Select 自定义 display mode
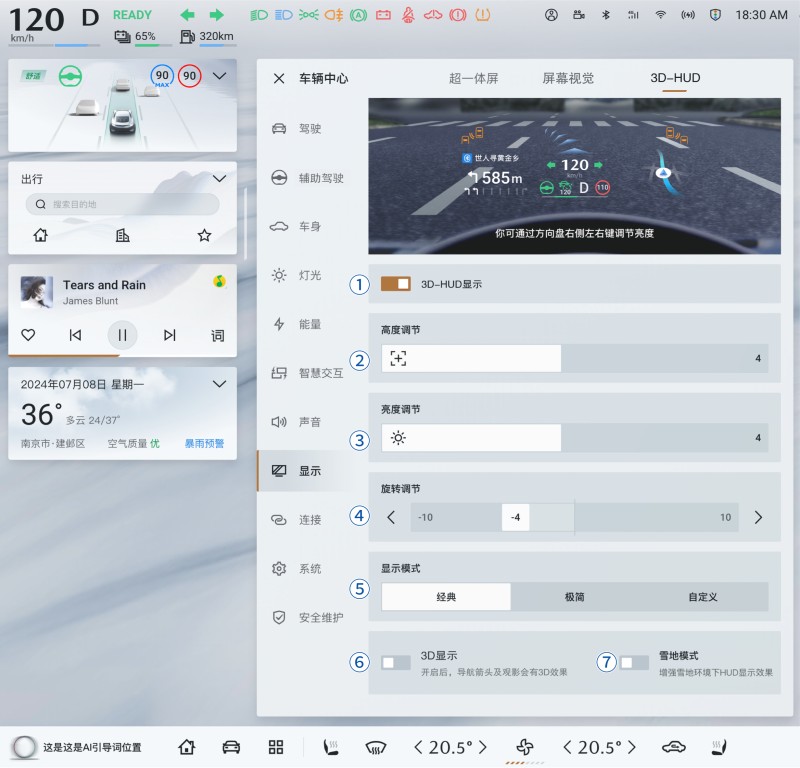This screenshot has width=800, height=768. pyautogui.click(x=703, y=597)
